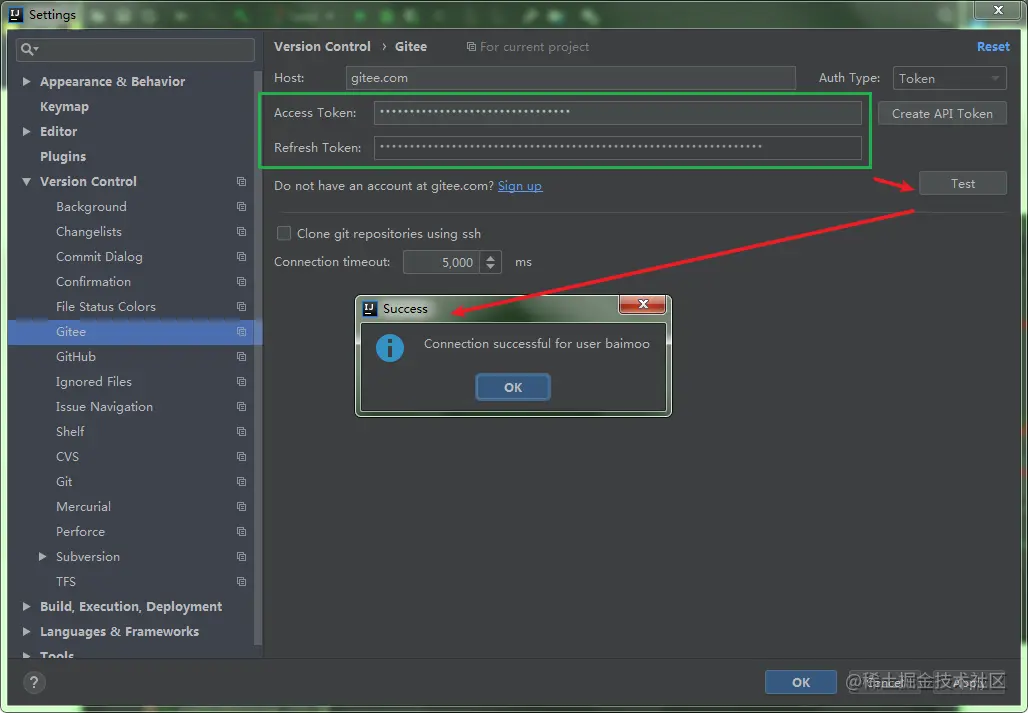Screen dimensions: 1028x713
Task: Click project-level icon on Changelists row
Action: coord(241,231)
